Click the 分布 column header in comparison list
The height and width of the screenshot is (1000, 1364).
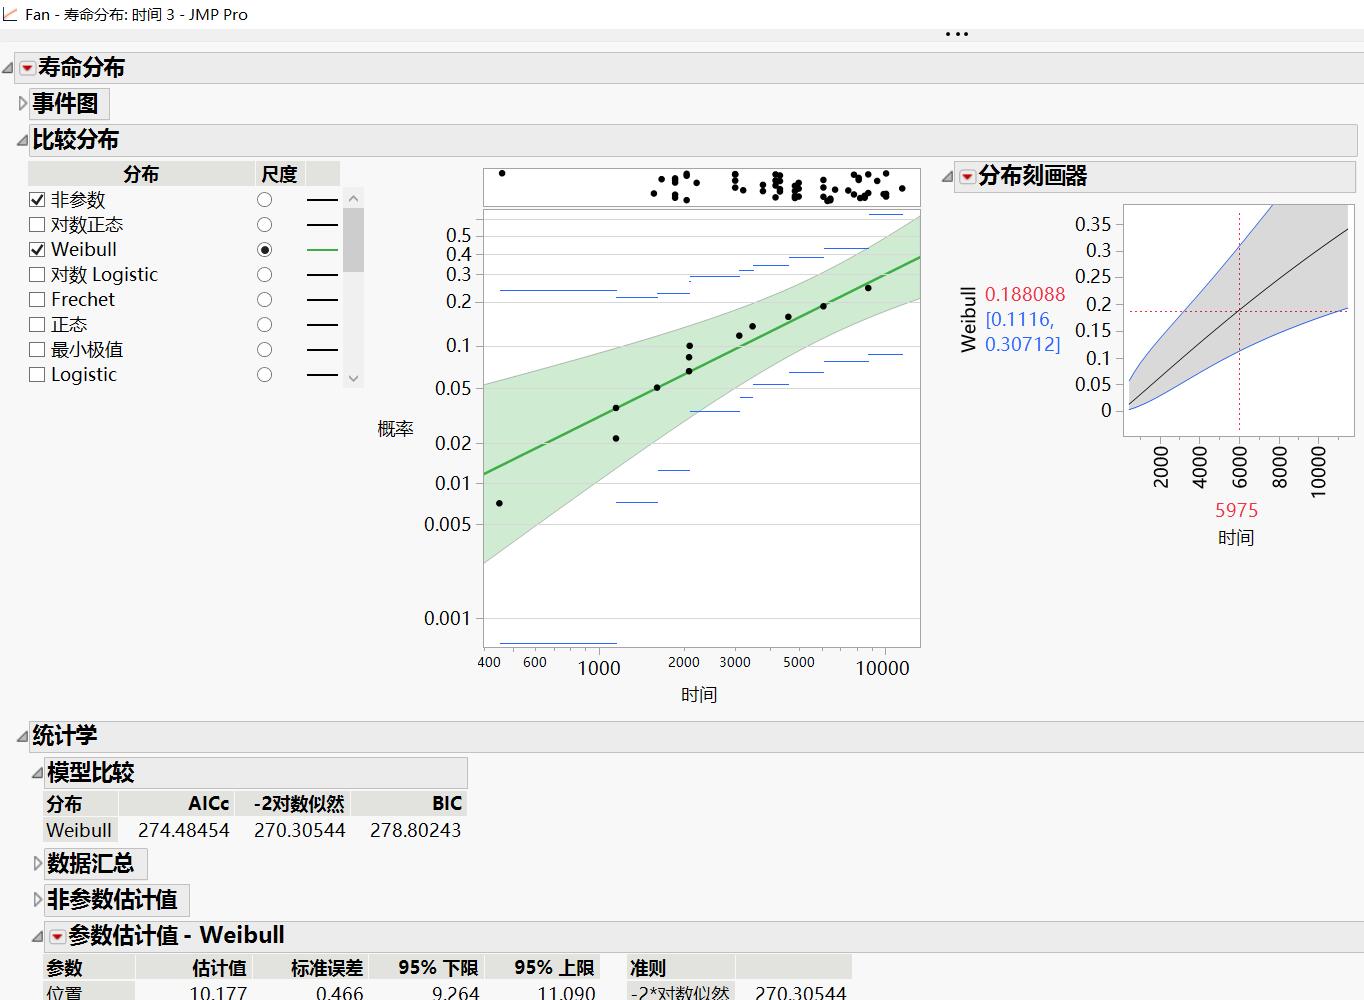click(x=141, y=174)
